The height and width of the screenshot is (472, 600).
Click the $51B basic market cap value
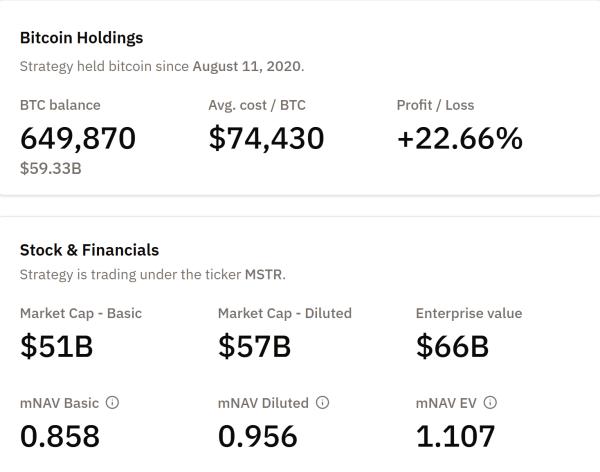tap(56, 346)
